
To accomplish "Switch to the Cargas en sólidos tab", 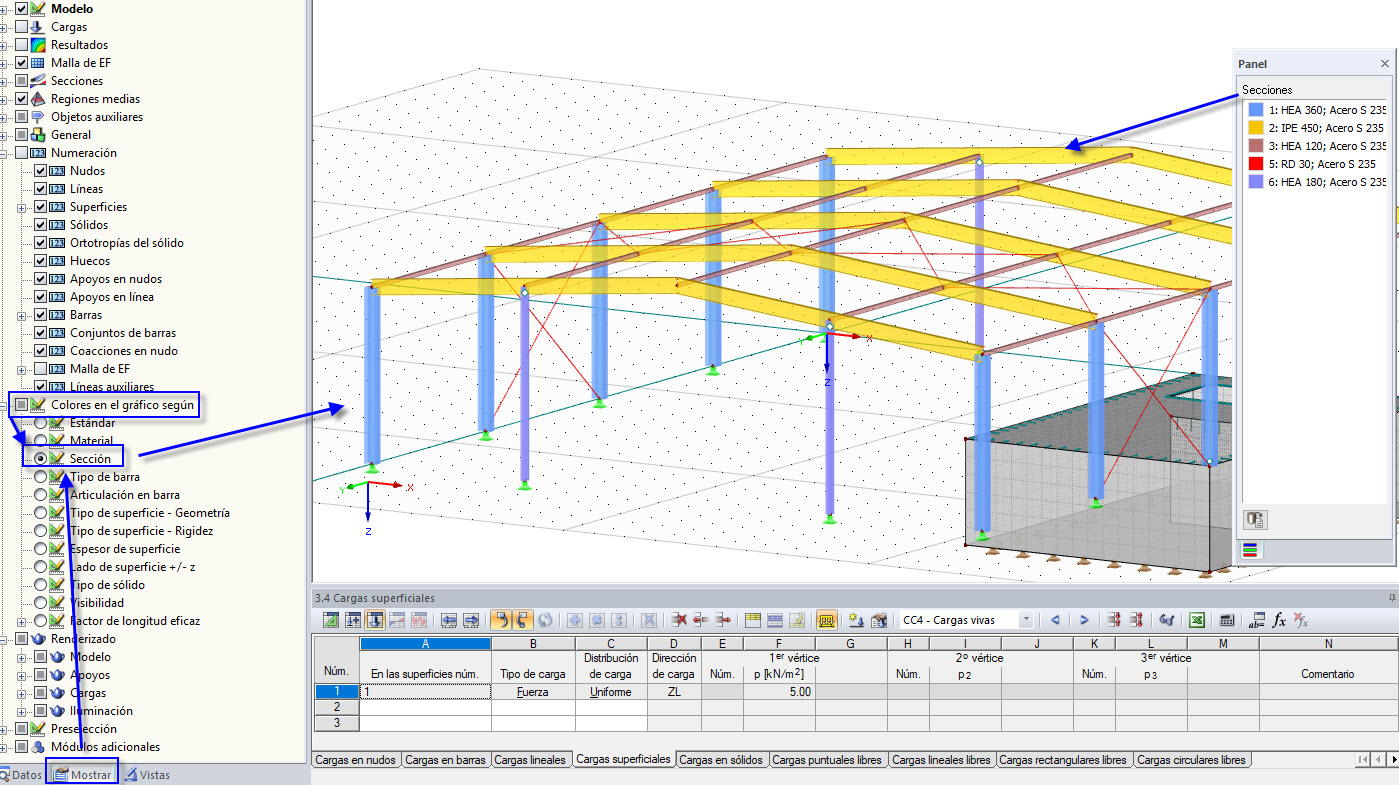I will 721,760.
